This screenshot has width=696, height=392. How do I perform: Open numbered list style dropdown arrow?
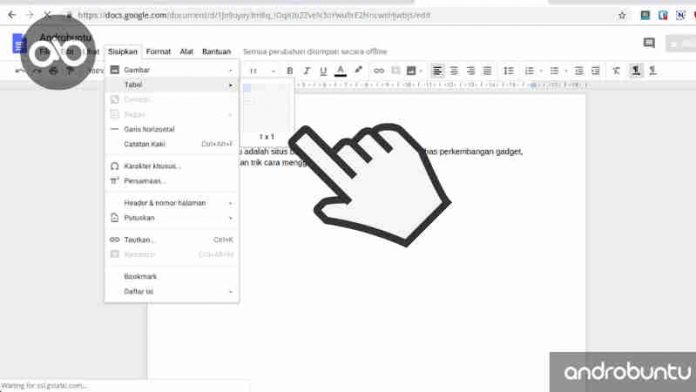[x=541, y=71]
